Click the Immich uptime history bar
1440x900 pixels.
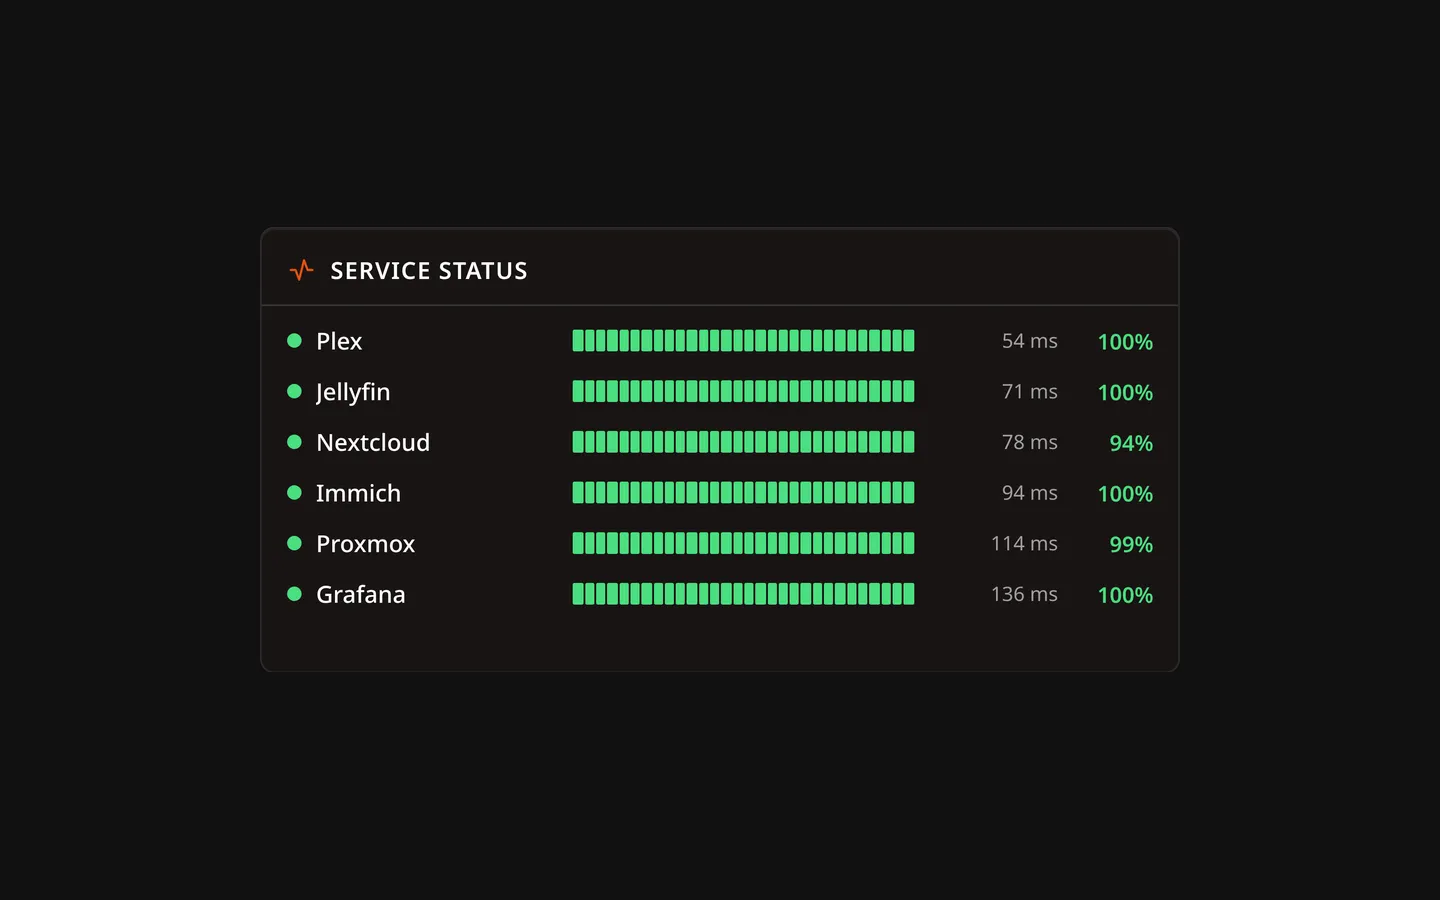click(x=743, y=493)
